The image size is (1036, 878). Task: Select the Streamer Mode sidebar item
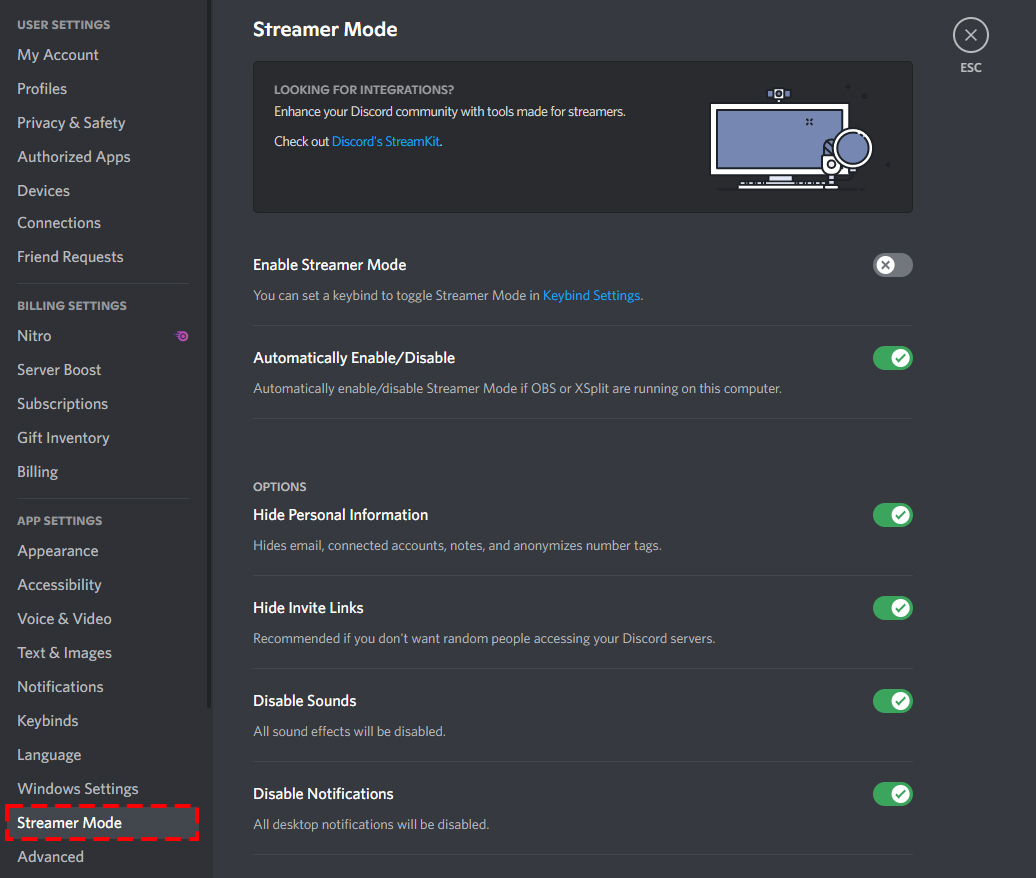click(x=70, y=823)
